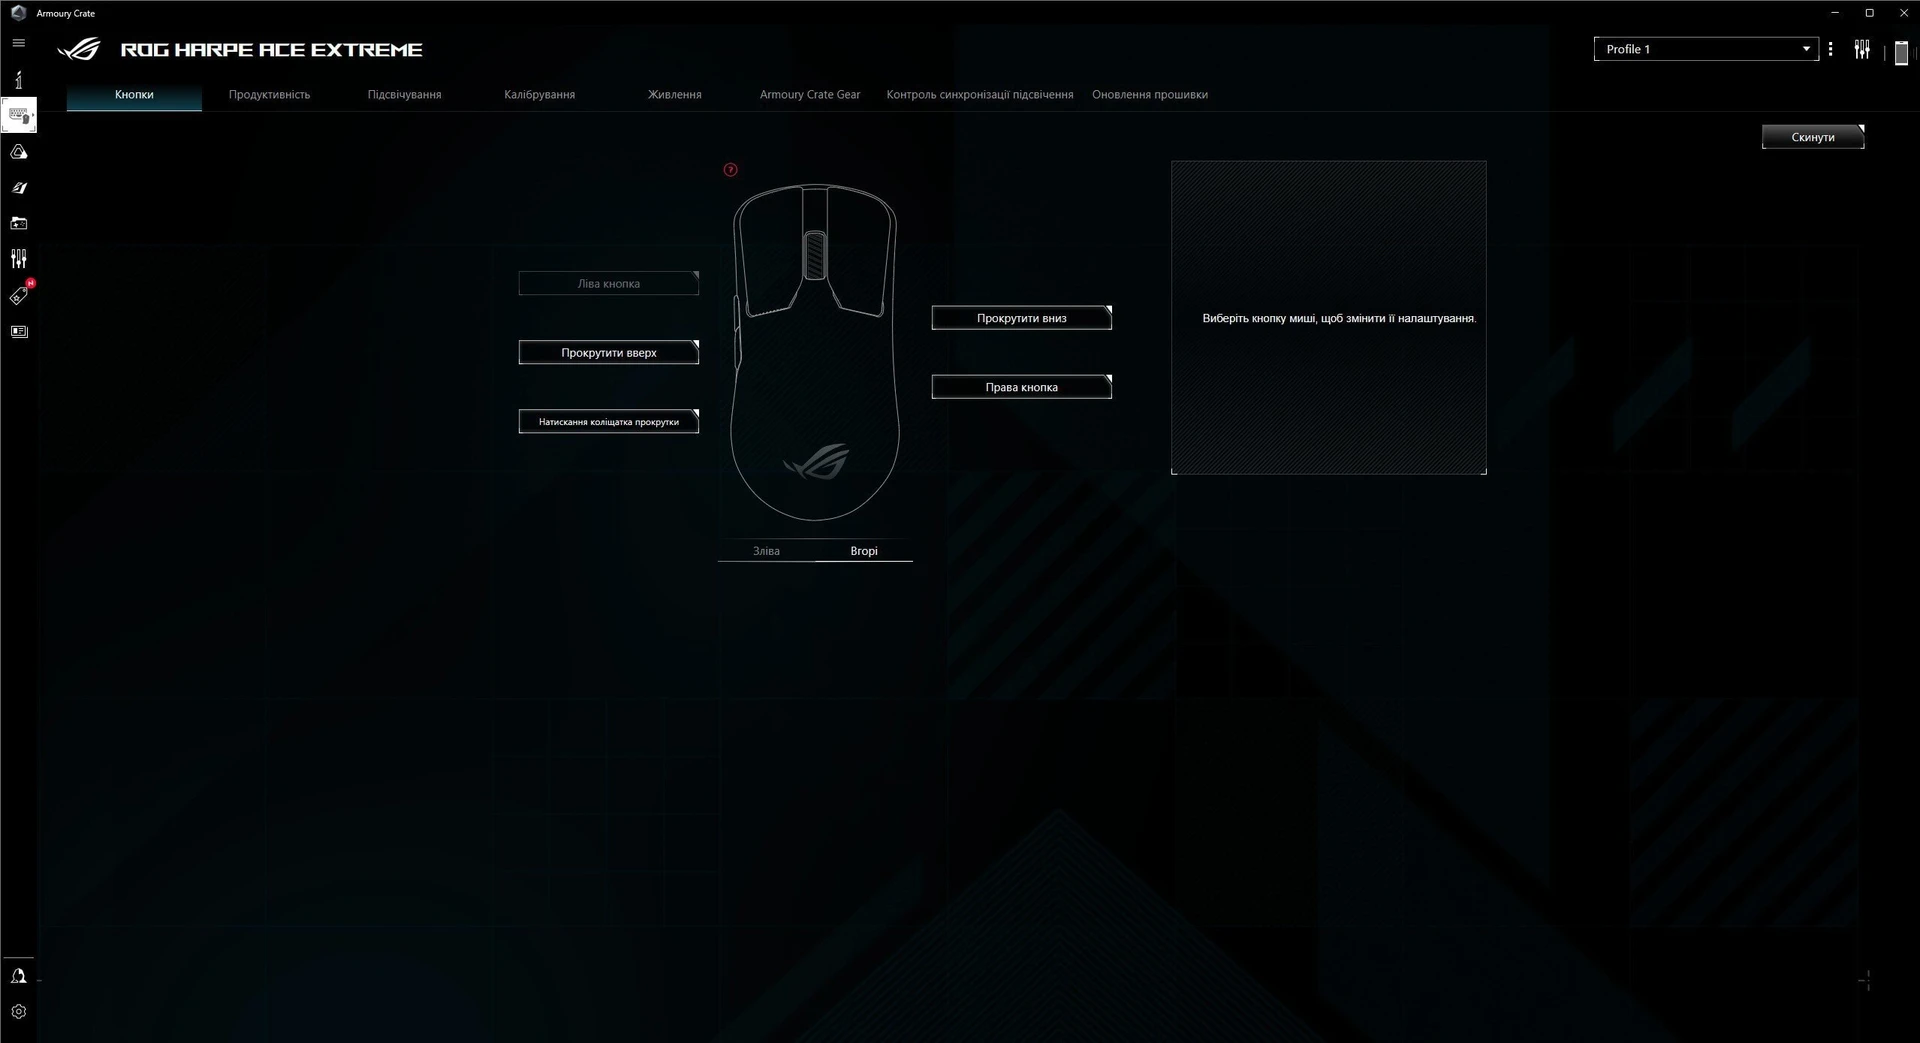This screenshot has width=1920, height=1043.
Task: Click the ROG logo in the header
Action: [x=79, y=49]
